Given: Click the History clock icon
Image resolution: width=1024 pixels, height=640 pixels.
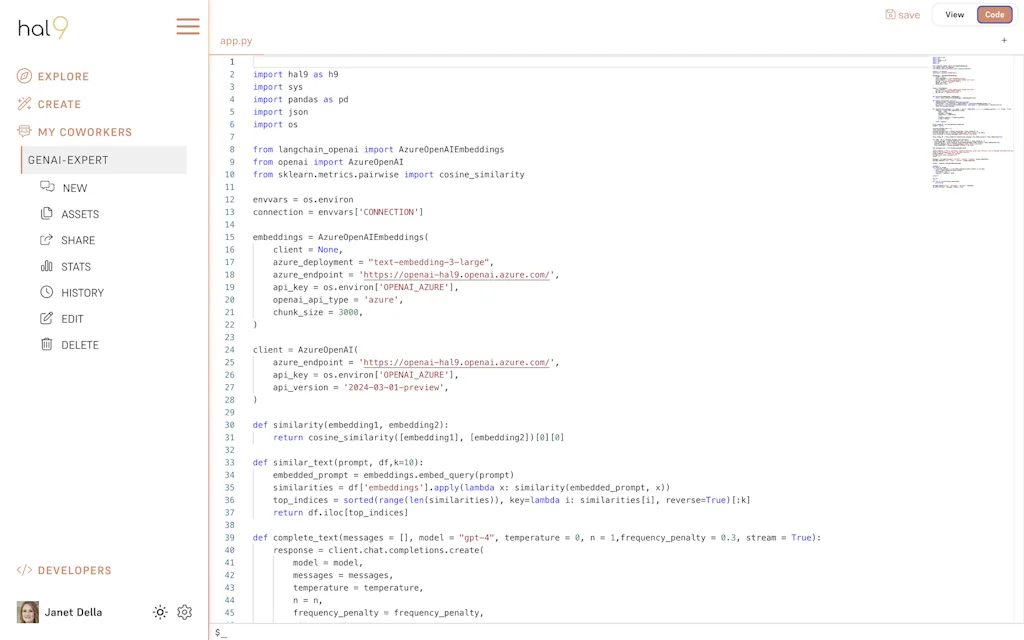Looking at the screenshot, I should pos(46,292).
